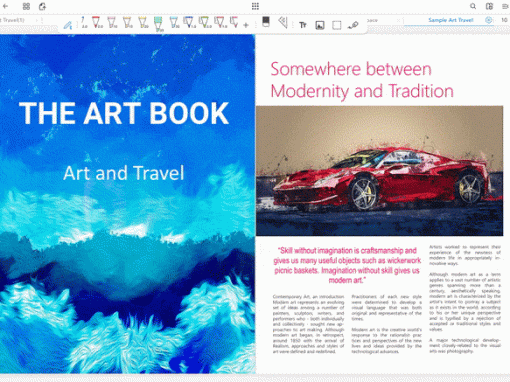Select the orange highlighter pen
The image size is (510, 382).
pos(127,22)
